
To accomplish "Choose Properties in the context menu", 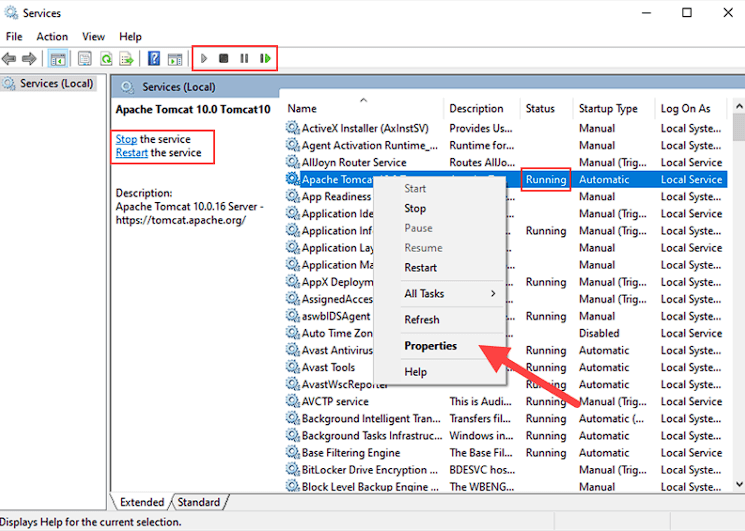I will click(x=430, y=346).
